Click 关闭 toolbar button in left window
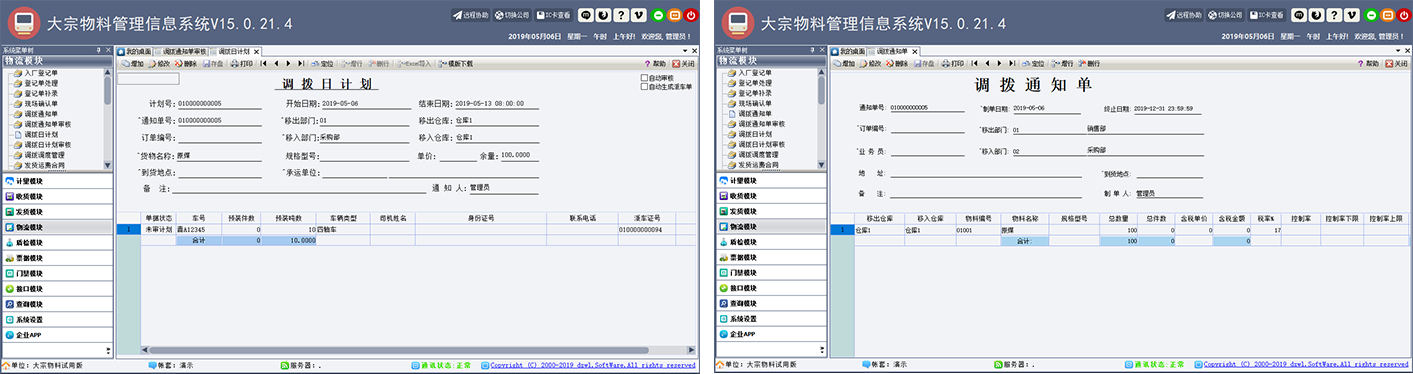The width and height of the screenshot is (1413, 374). coord(682,63)
